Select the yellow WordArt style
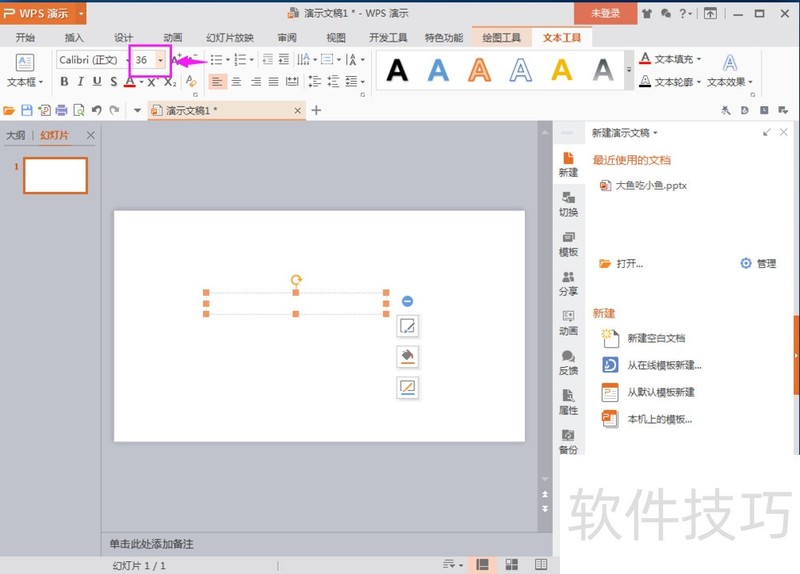This screenshot has width=800, height=574. (562, 69)
